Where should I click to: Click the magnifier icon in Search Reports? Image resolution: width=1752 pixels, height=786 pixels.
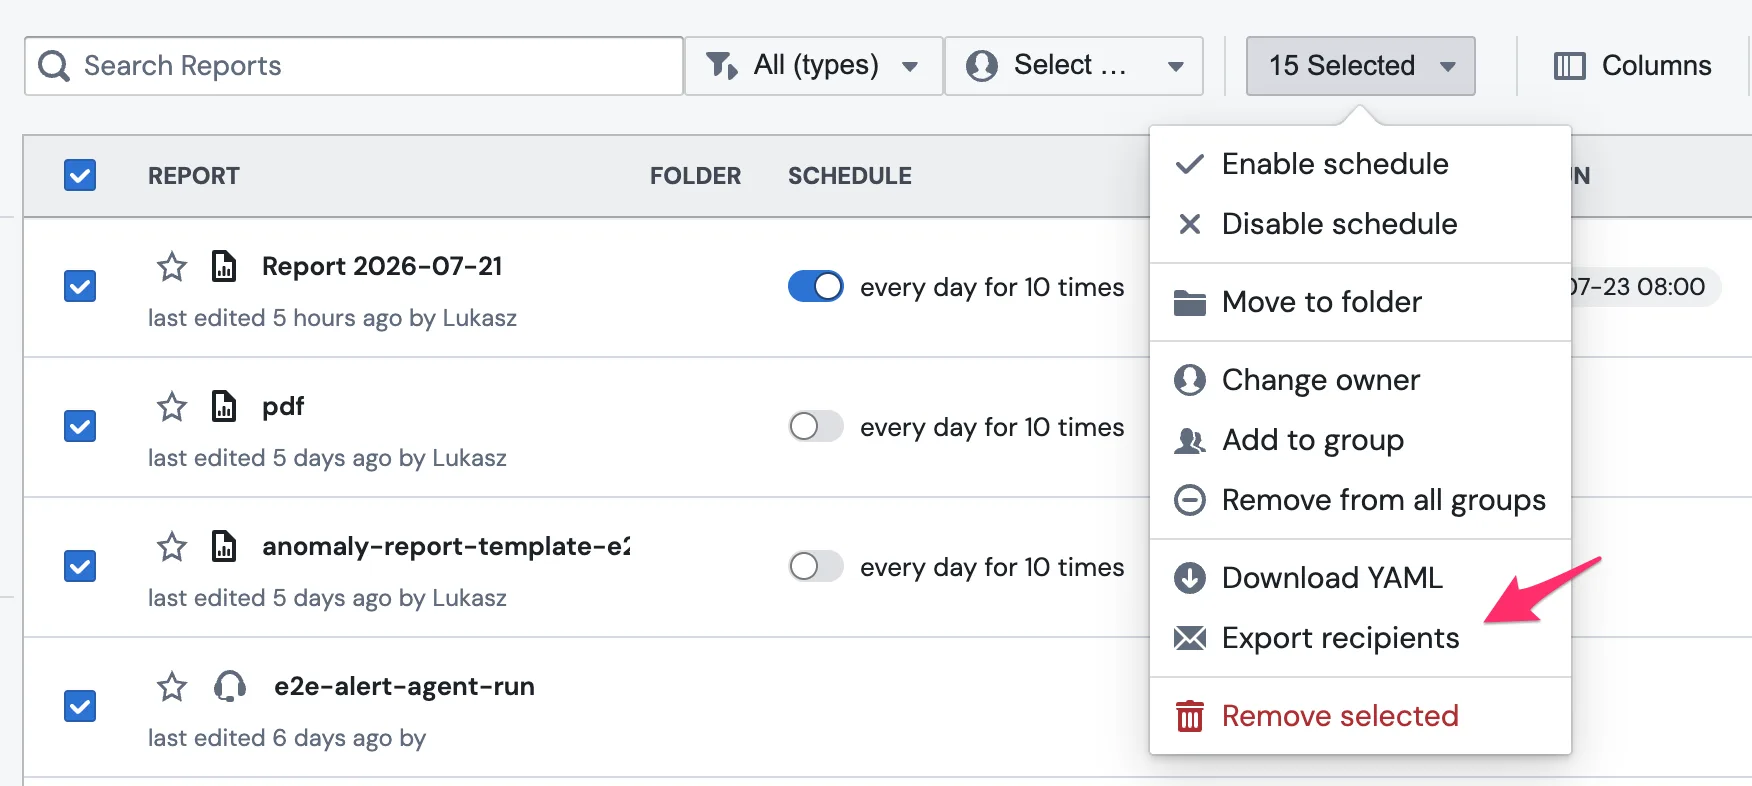(54, 66)
